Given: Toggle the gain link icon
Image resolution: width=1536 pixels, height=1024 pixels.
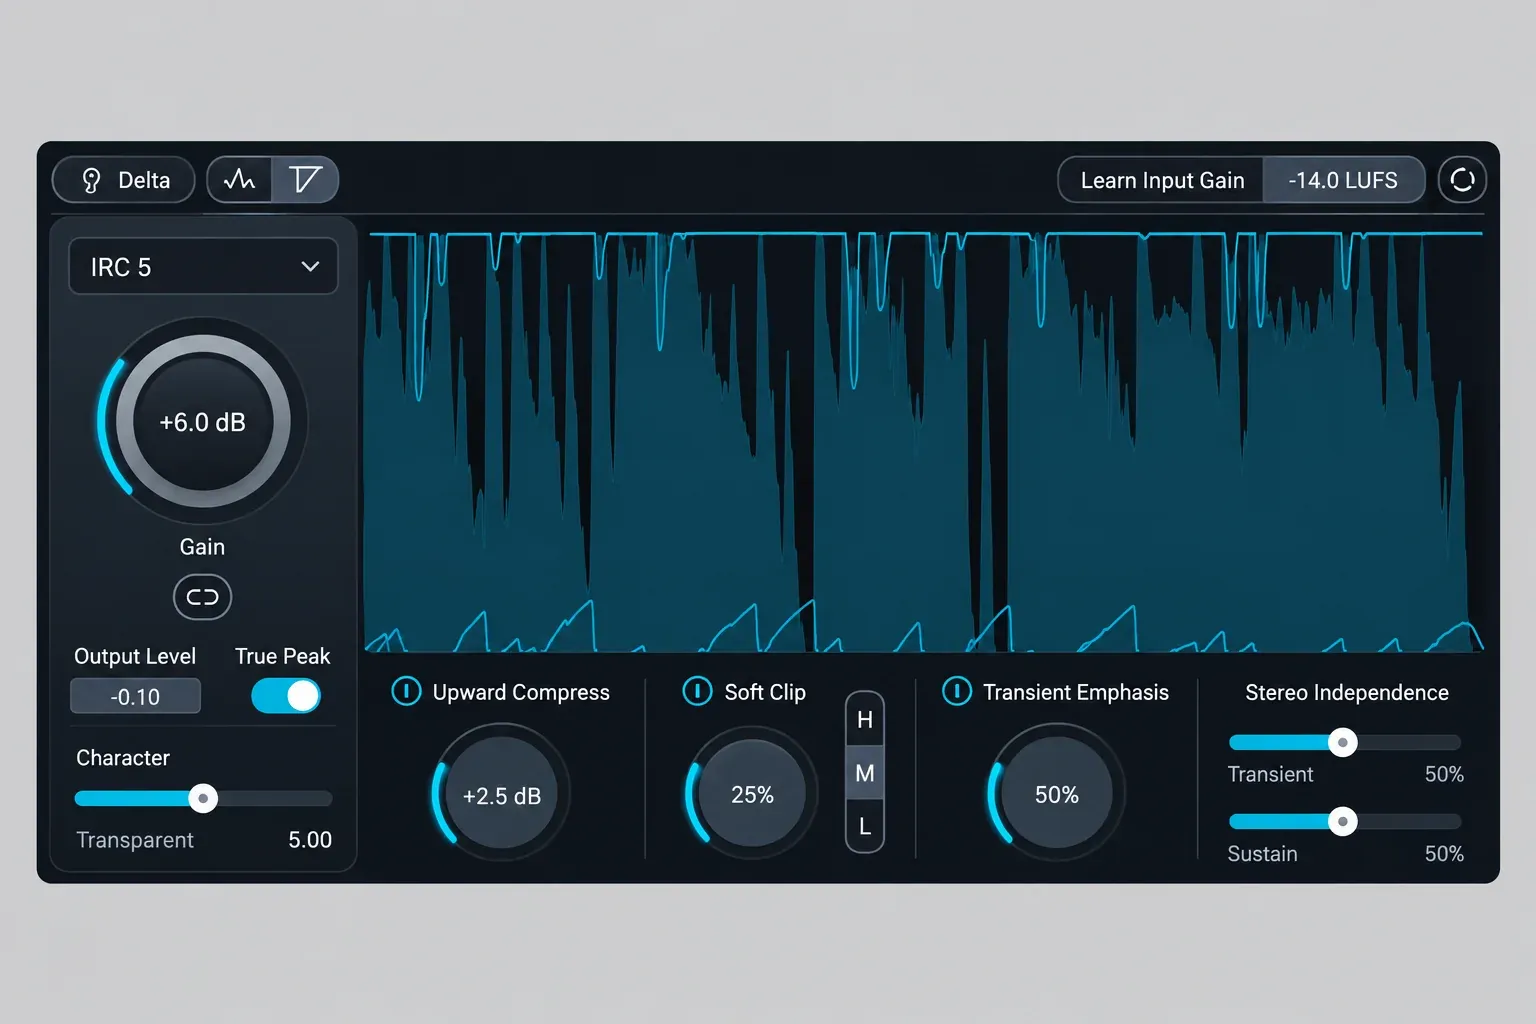Looking at the screenshot, I should (203, 597).
